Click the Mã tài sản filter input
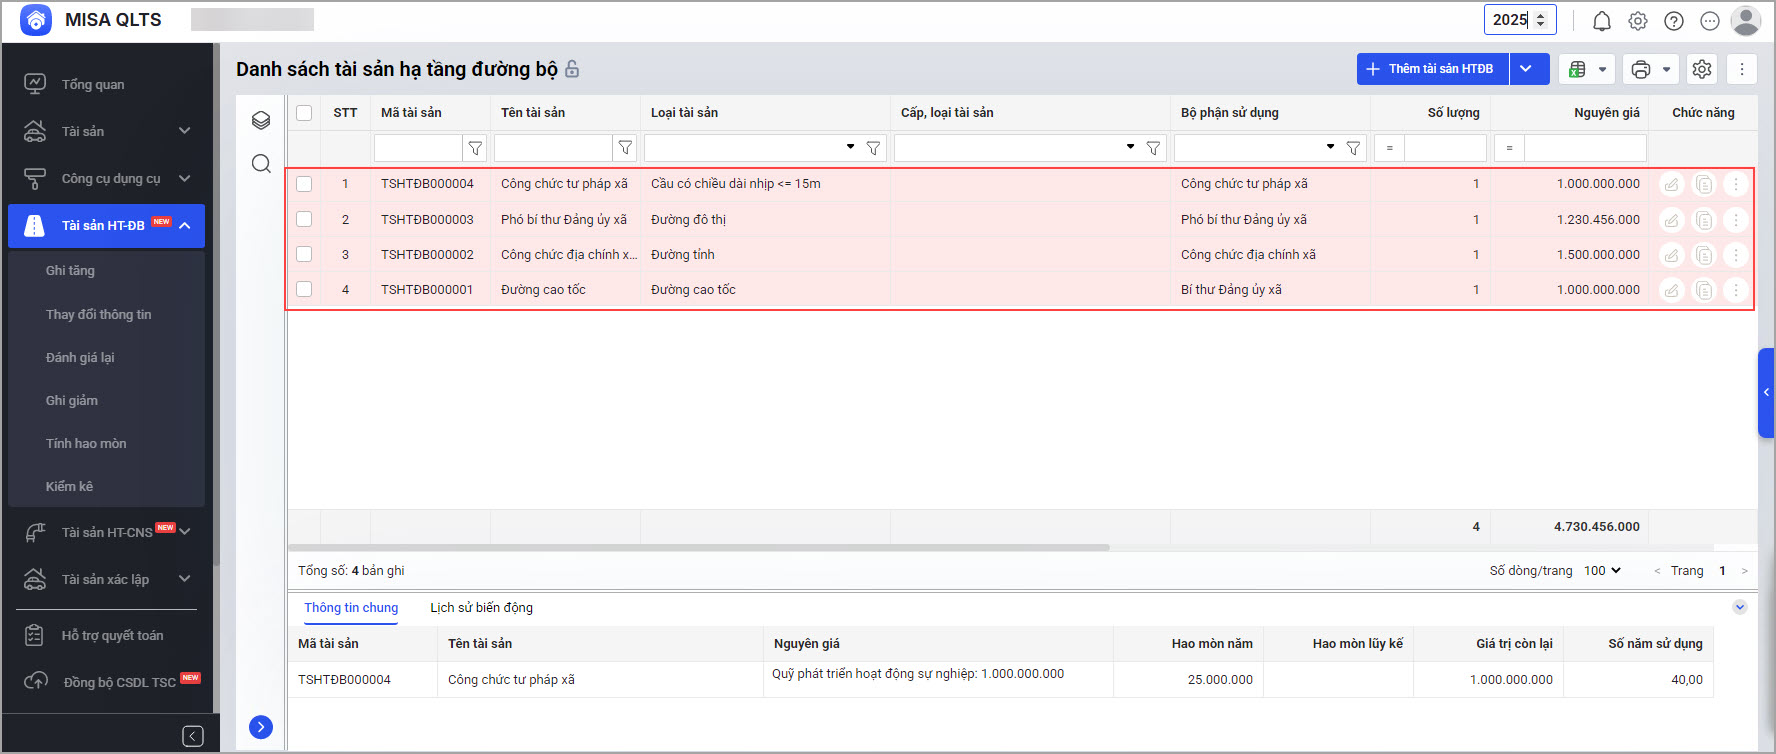 coord(418,148)
